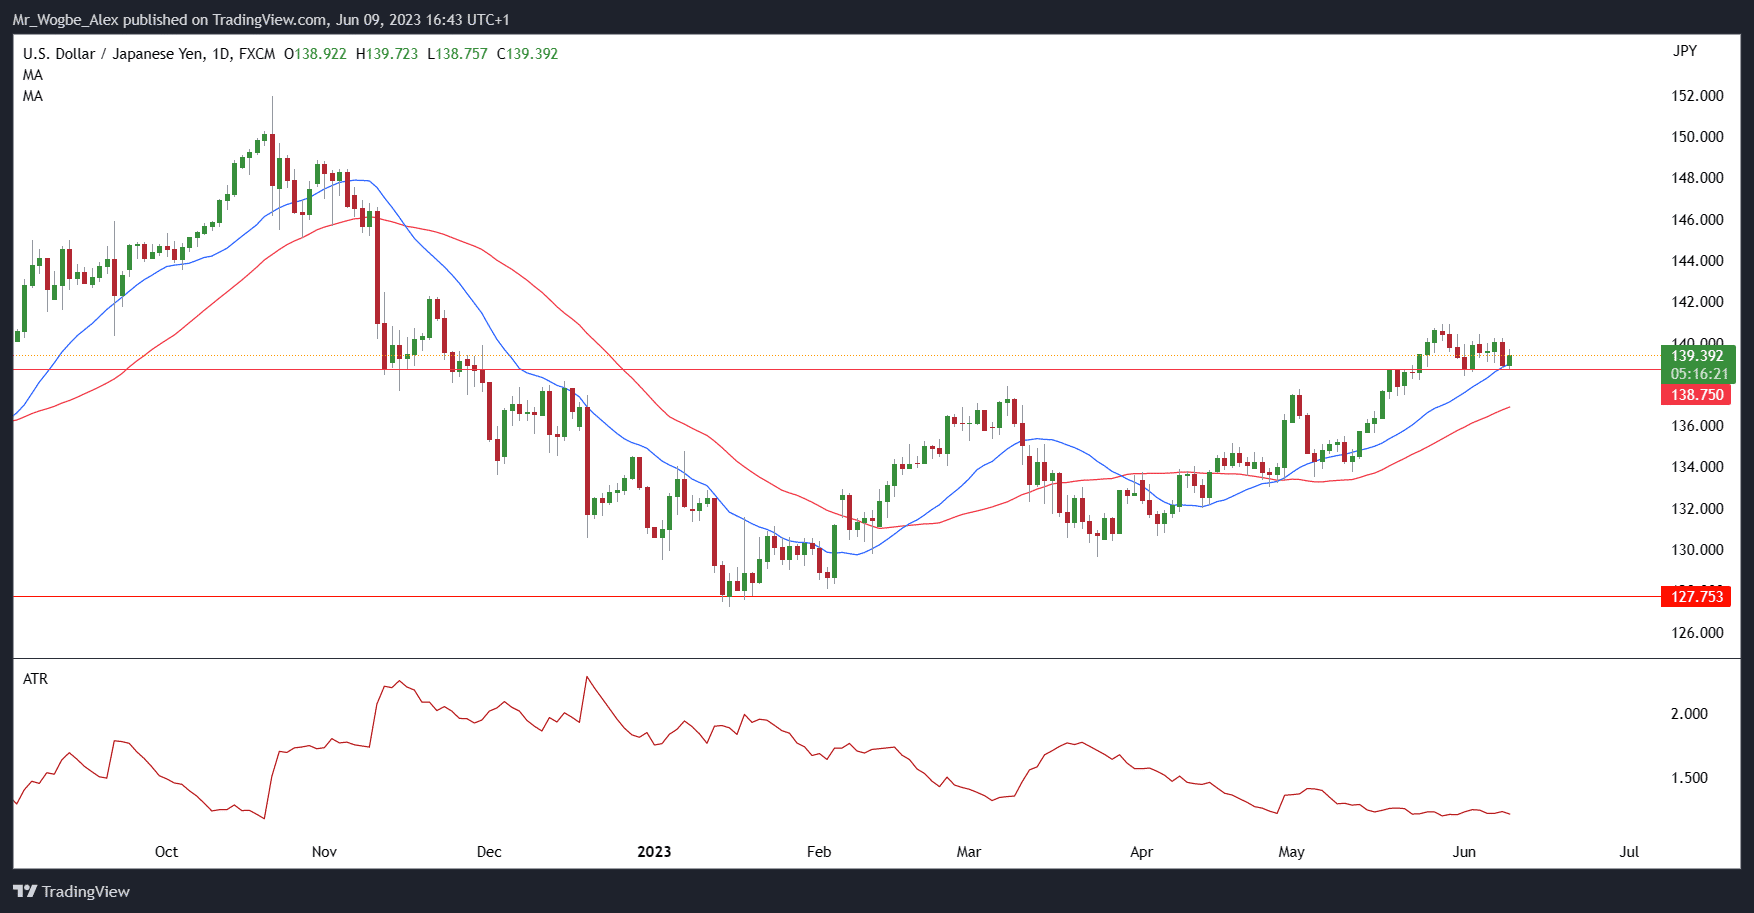Click the U.S. Dollar / Japanese Yen title

point(149,54)
